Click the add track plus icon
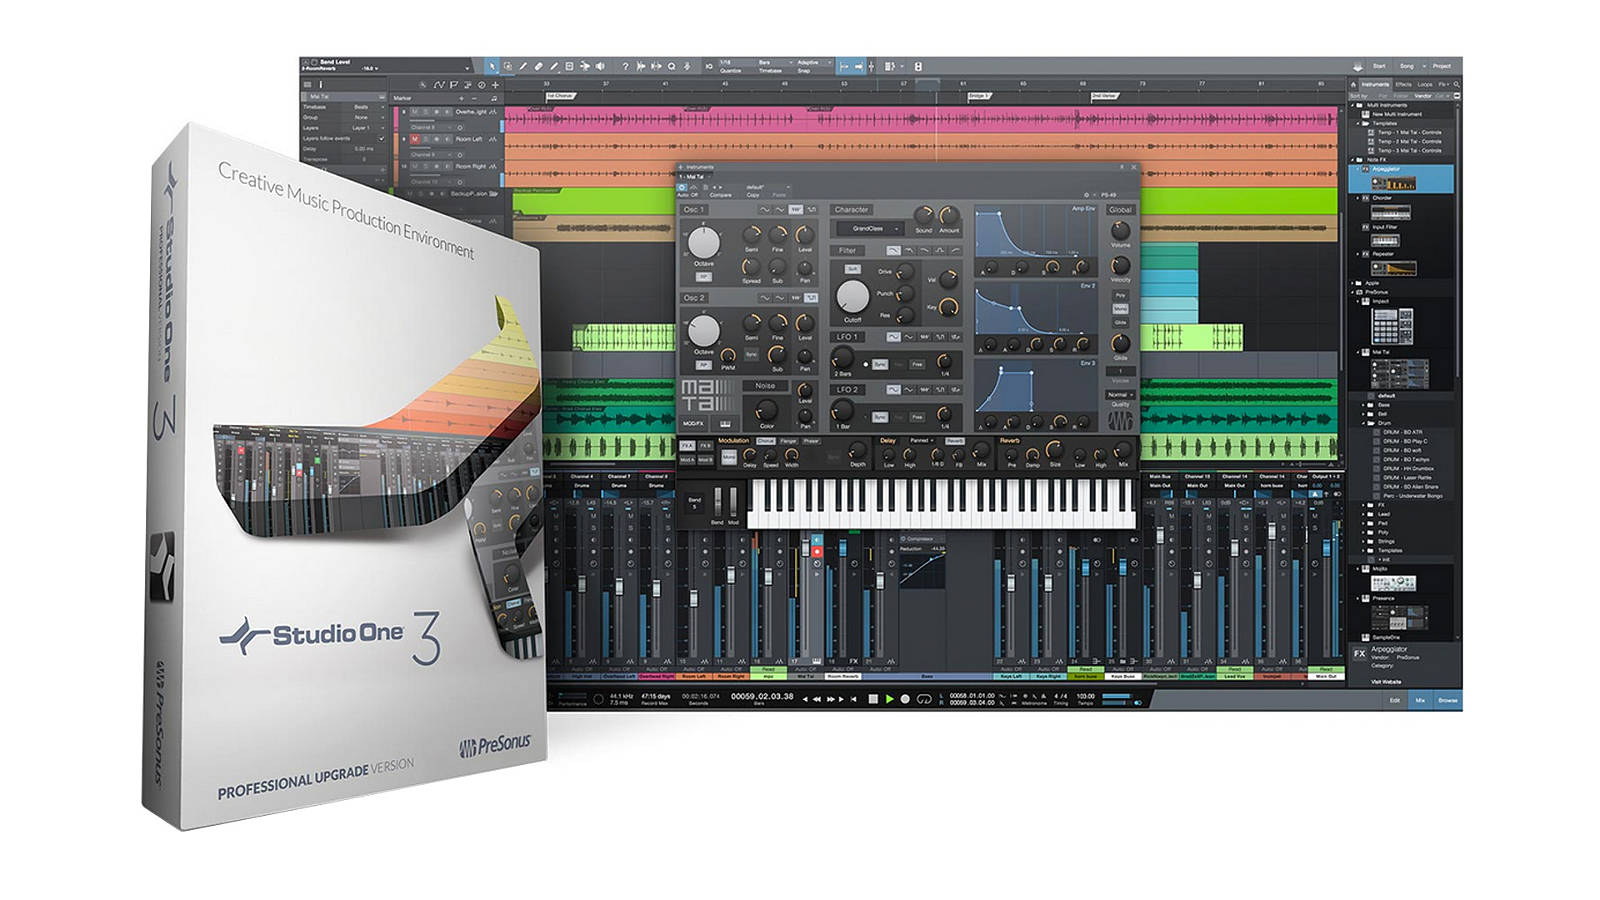This screenshot has height=900, width=1600. [495, 85]
